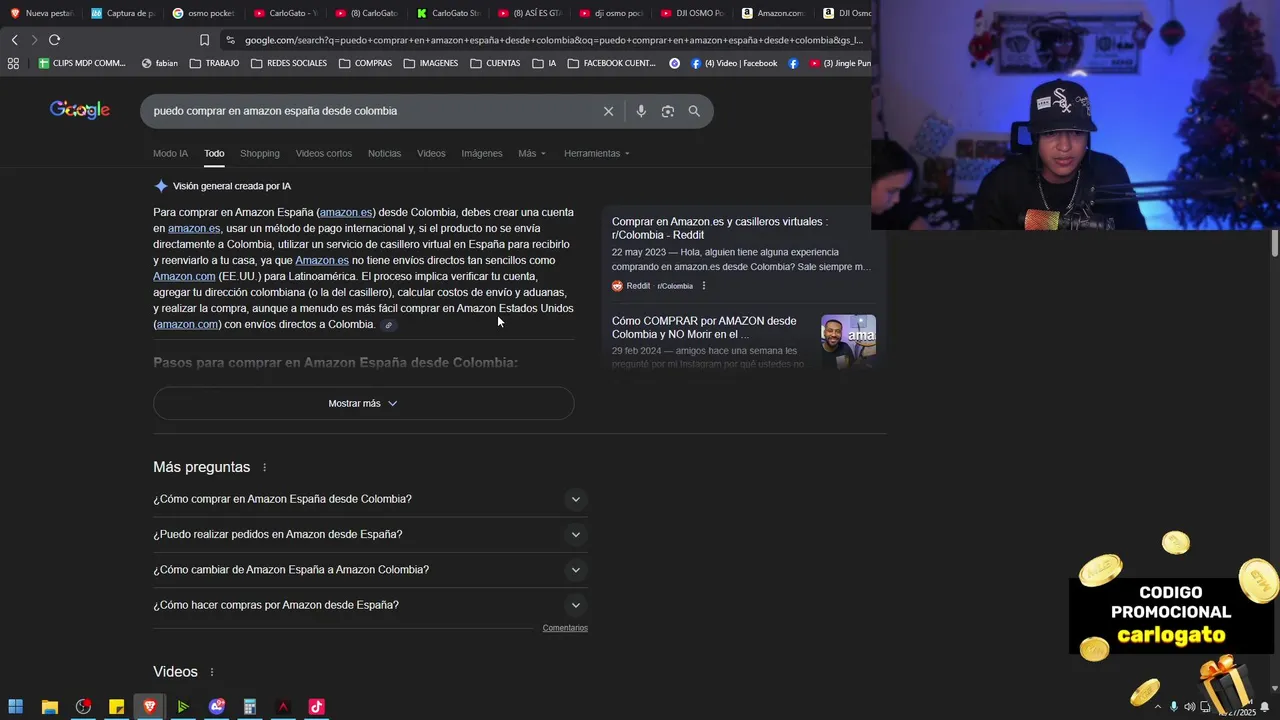This screenshot has width=1280, height=720.
Task: Open options beside Más preguntas heading
Action: click(265, 468)
